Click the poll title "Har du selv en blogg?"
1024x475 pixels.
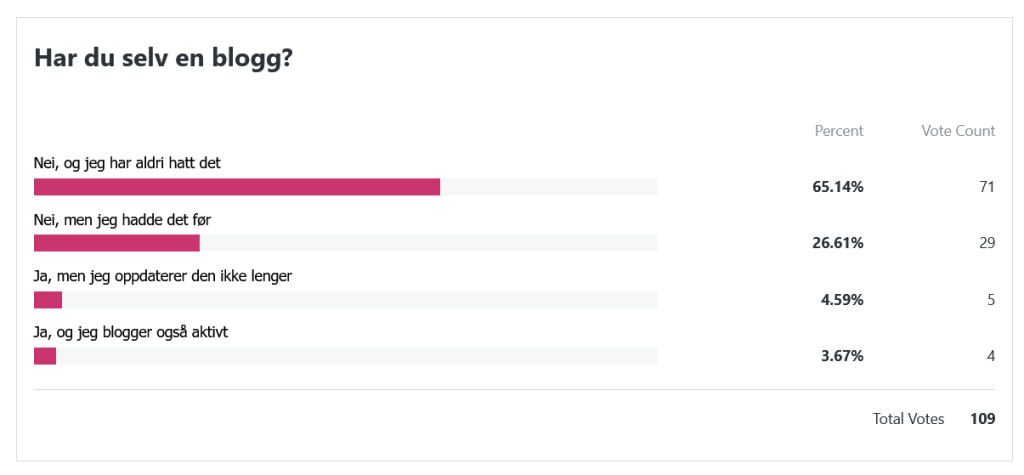(x=163, y=59)
